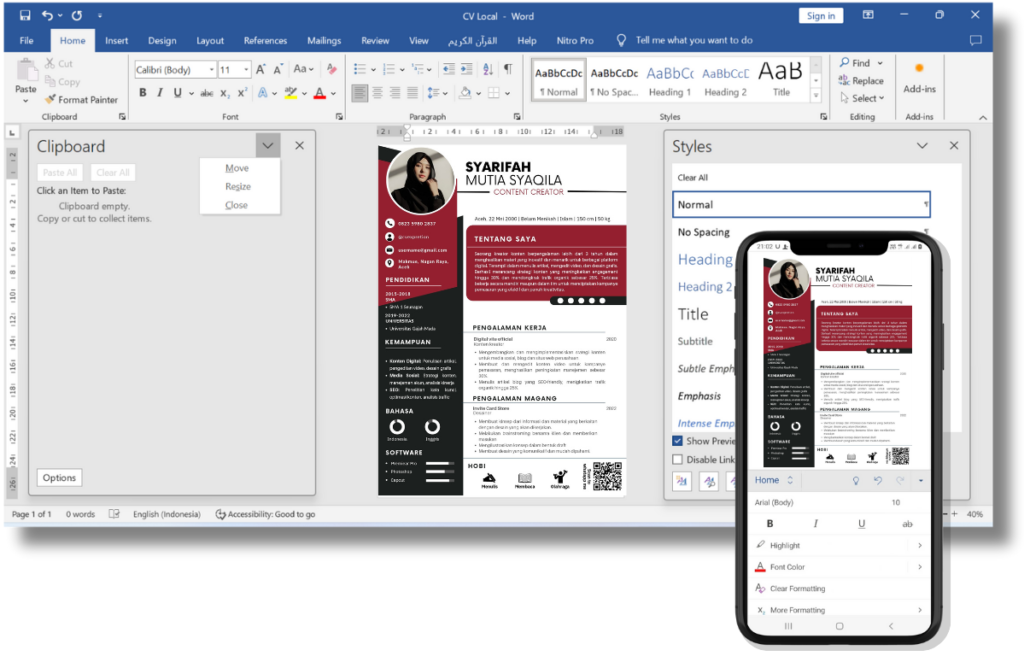This screenshot has height=656, width=1024.
Task: Toggle Superscript in the Font group
Action: pyautogui.click(x=242, y=93)
